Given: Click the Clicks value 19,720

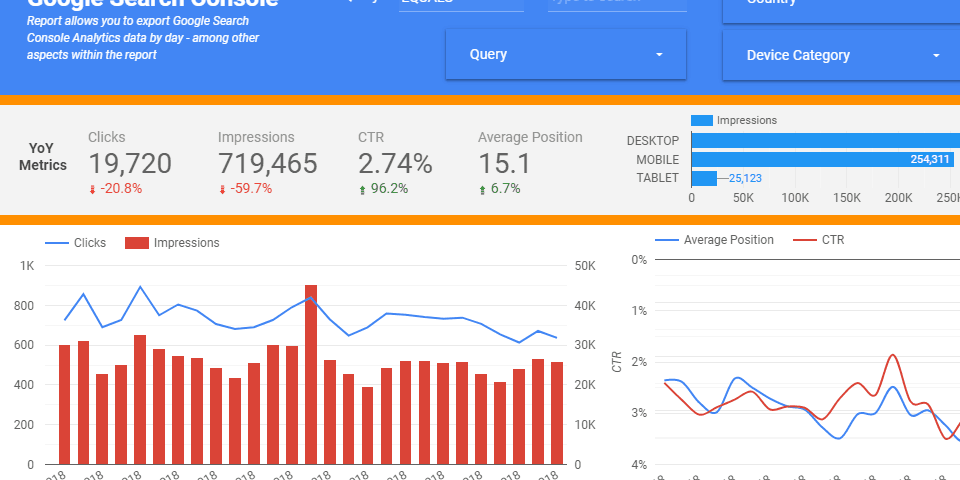Looking at the screenshot, I should [130, 163].
